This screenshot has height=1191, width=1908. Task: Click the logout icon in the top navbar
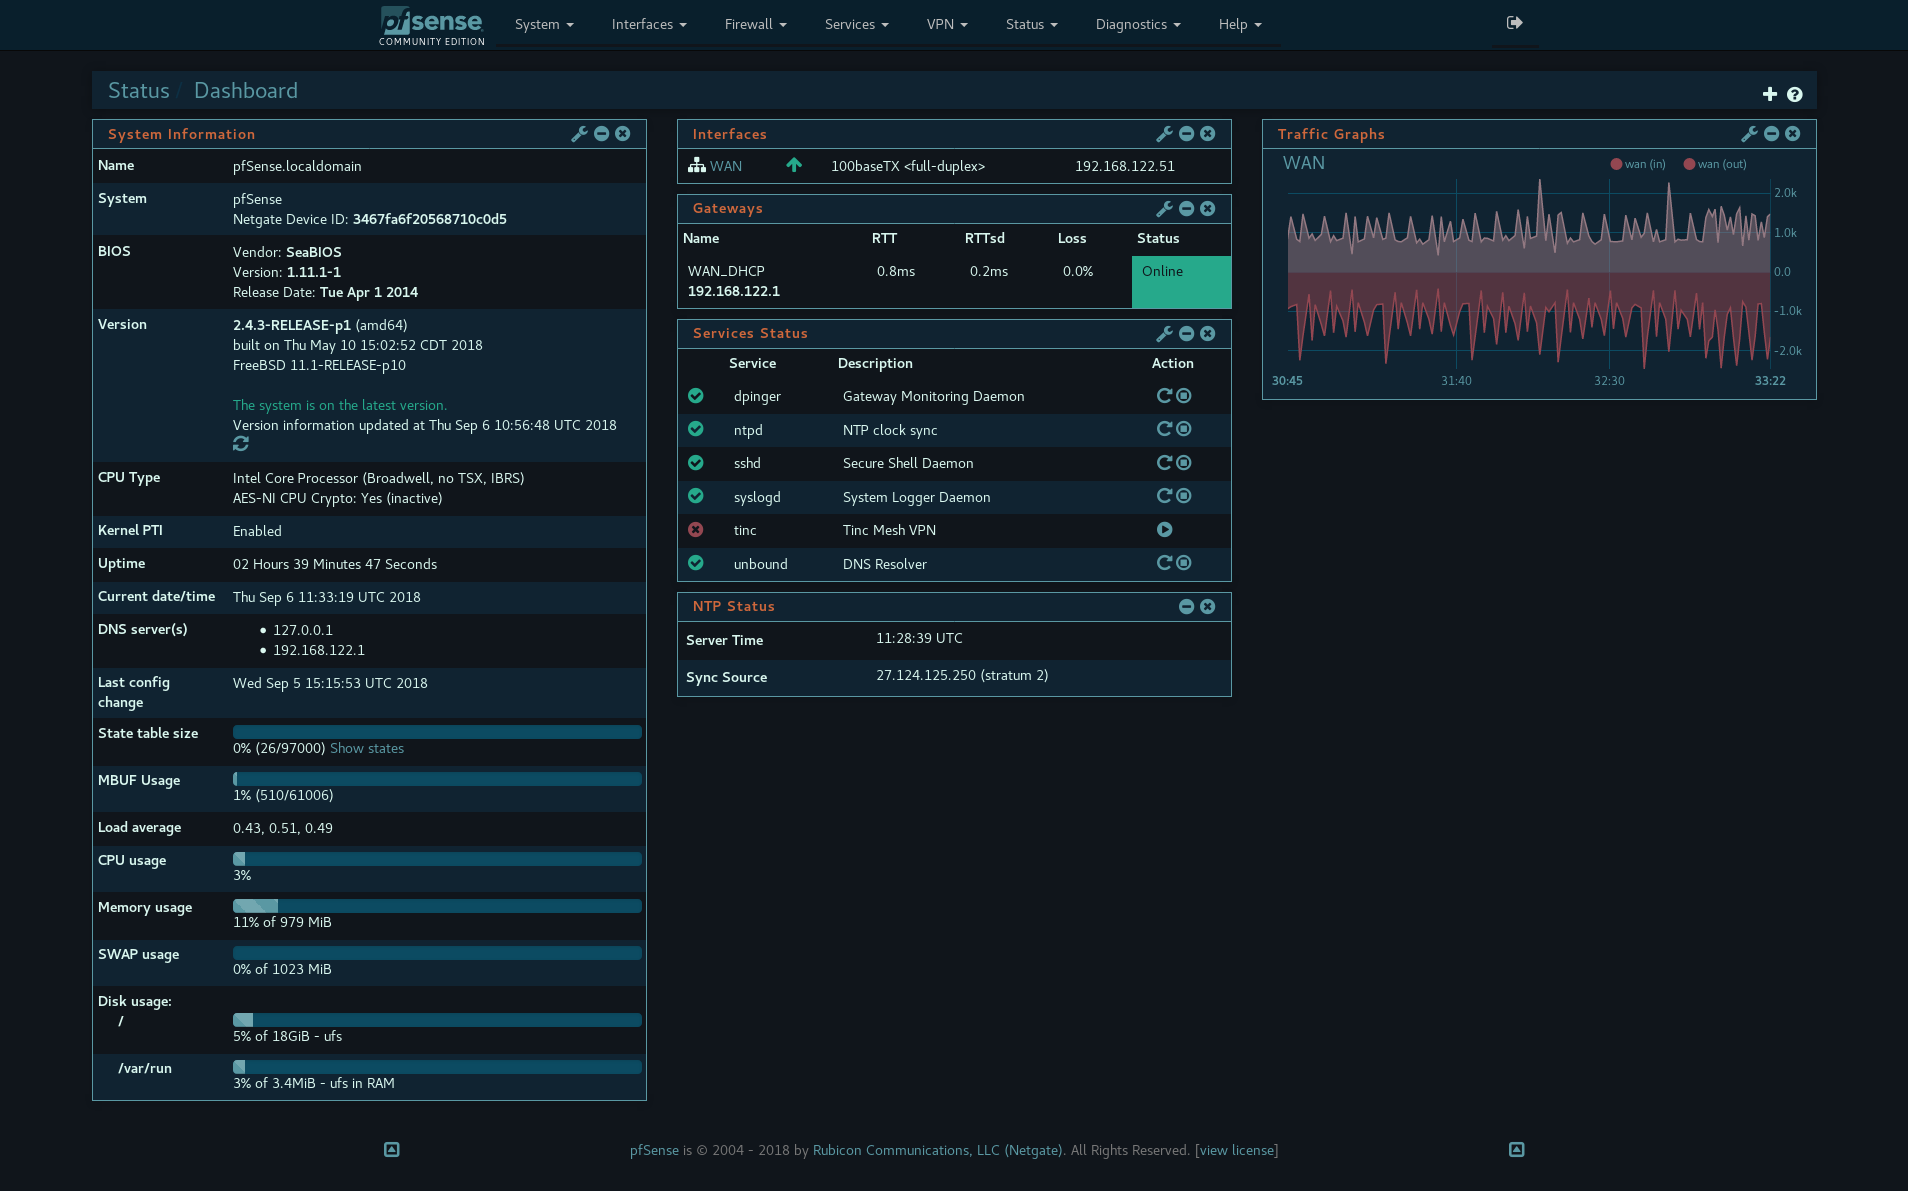coord(1514,23)
